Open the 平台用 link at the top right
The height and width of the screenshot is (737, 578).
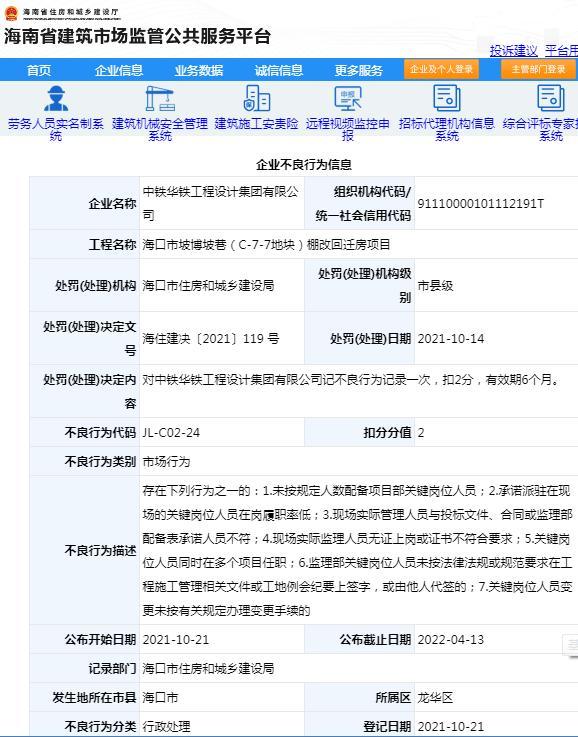pos(562,50)
